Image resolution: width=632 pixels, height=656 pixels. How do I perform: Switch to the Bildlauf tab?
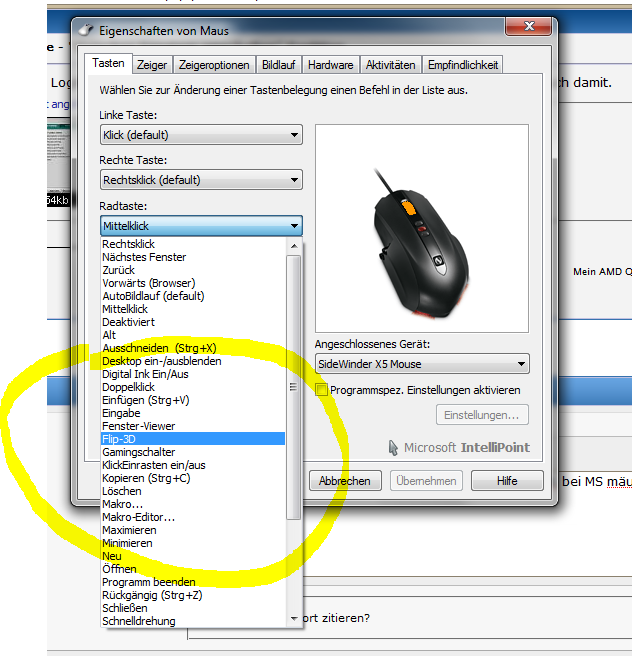click(279, 65)
